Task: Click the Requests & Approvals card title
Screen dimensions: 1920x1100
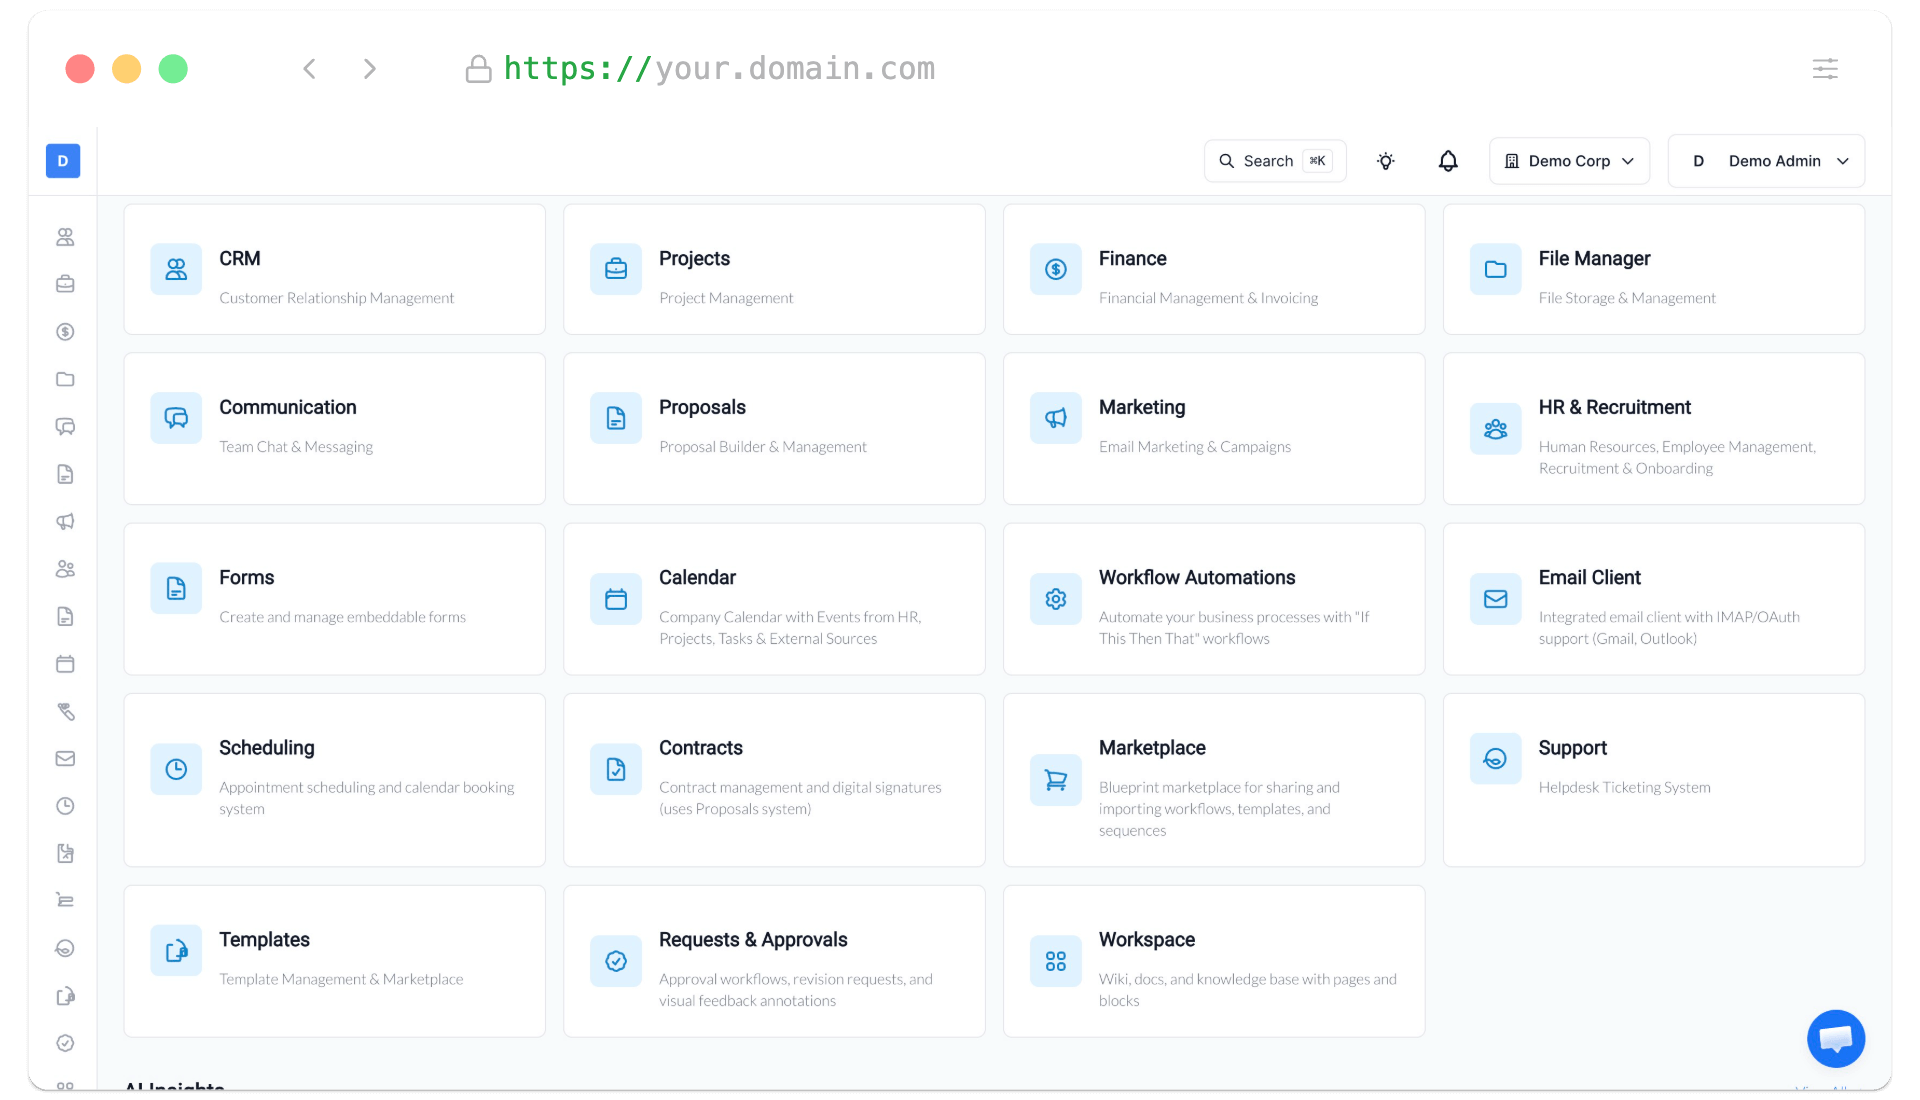Action: tap(753, 940)
